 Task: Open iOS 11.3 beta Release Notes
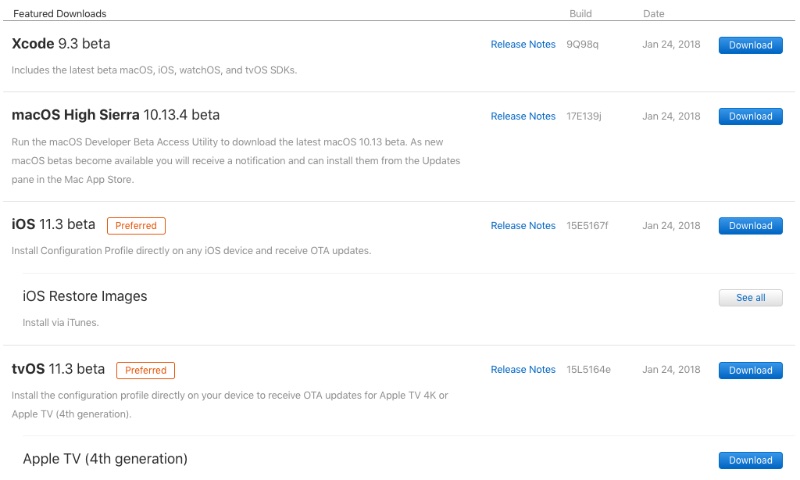tap(523, 225)
